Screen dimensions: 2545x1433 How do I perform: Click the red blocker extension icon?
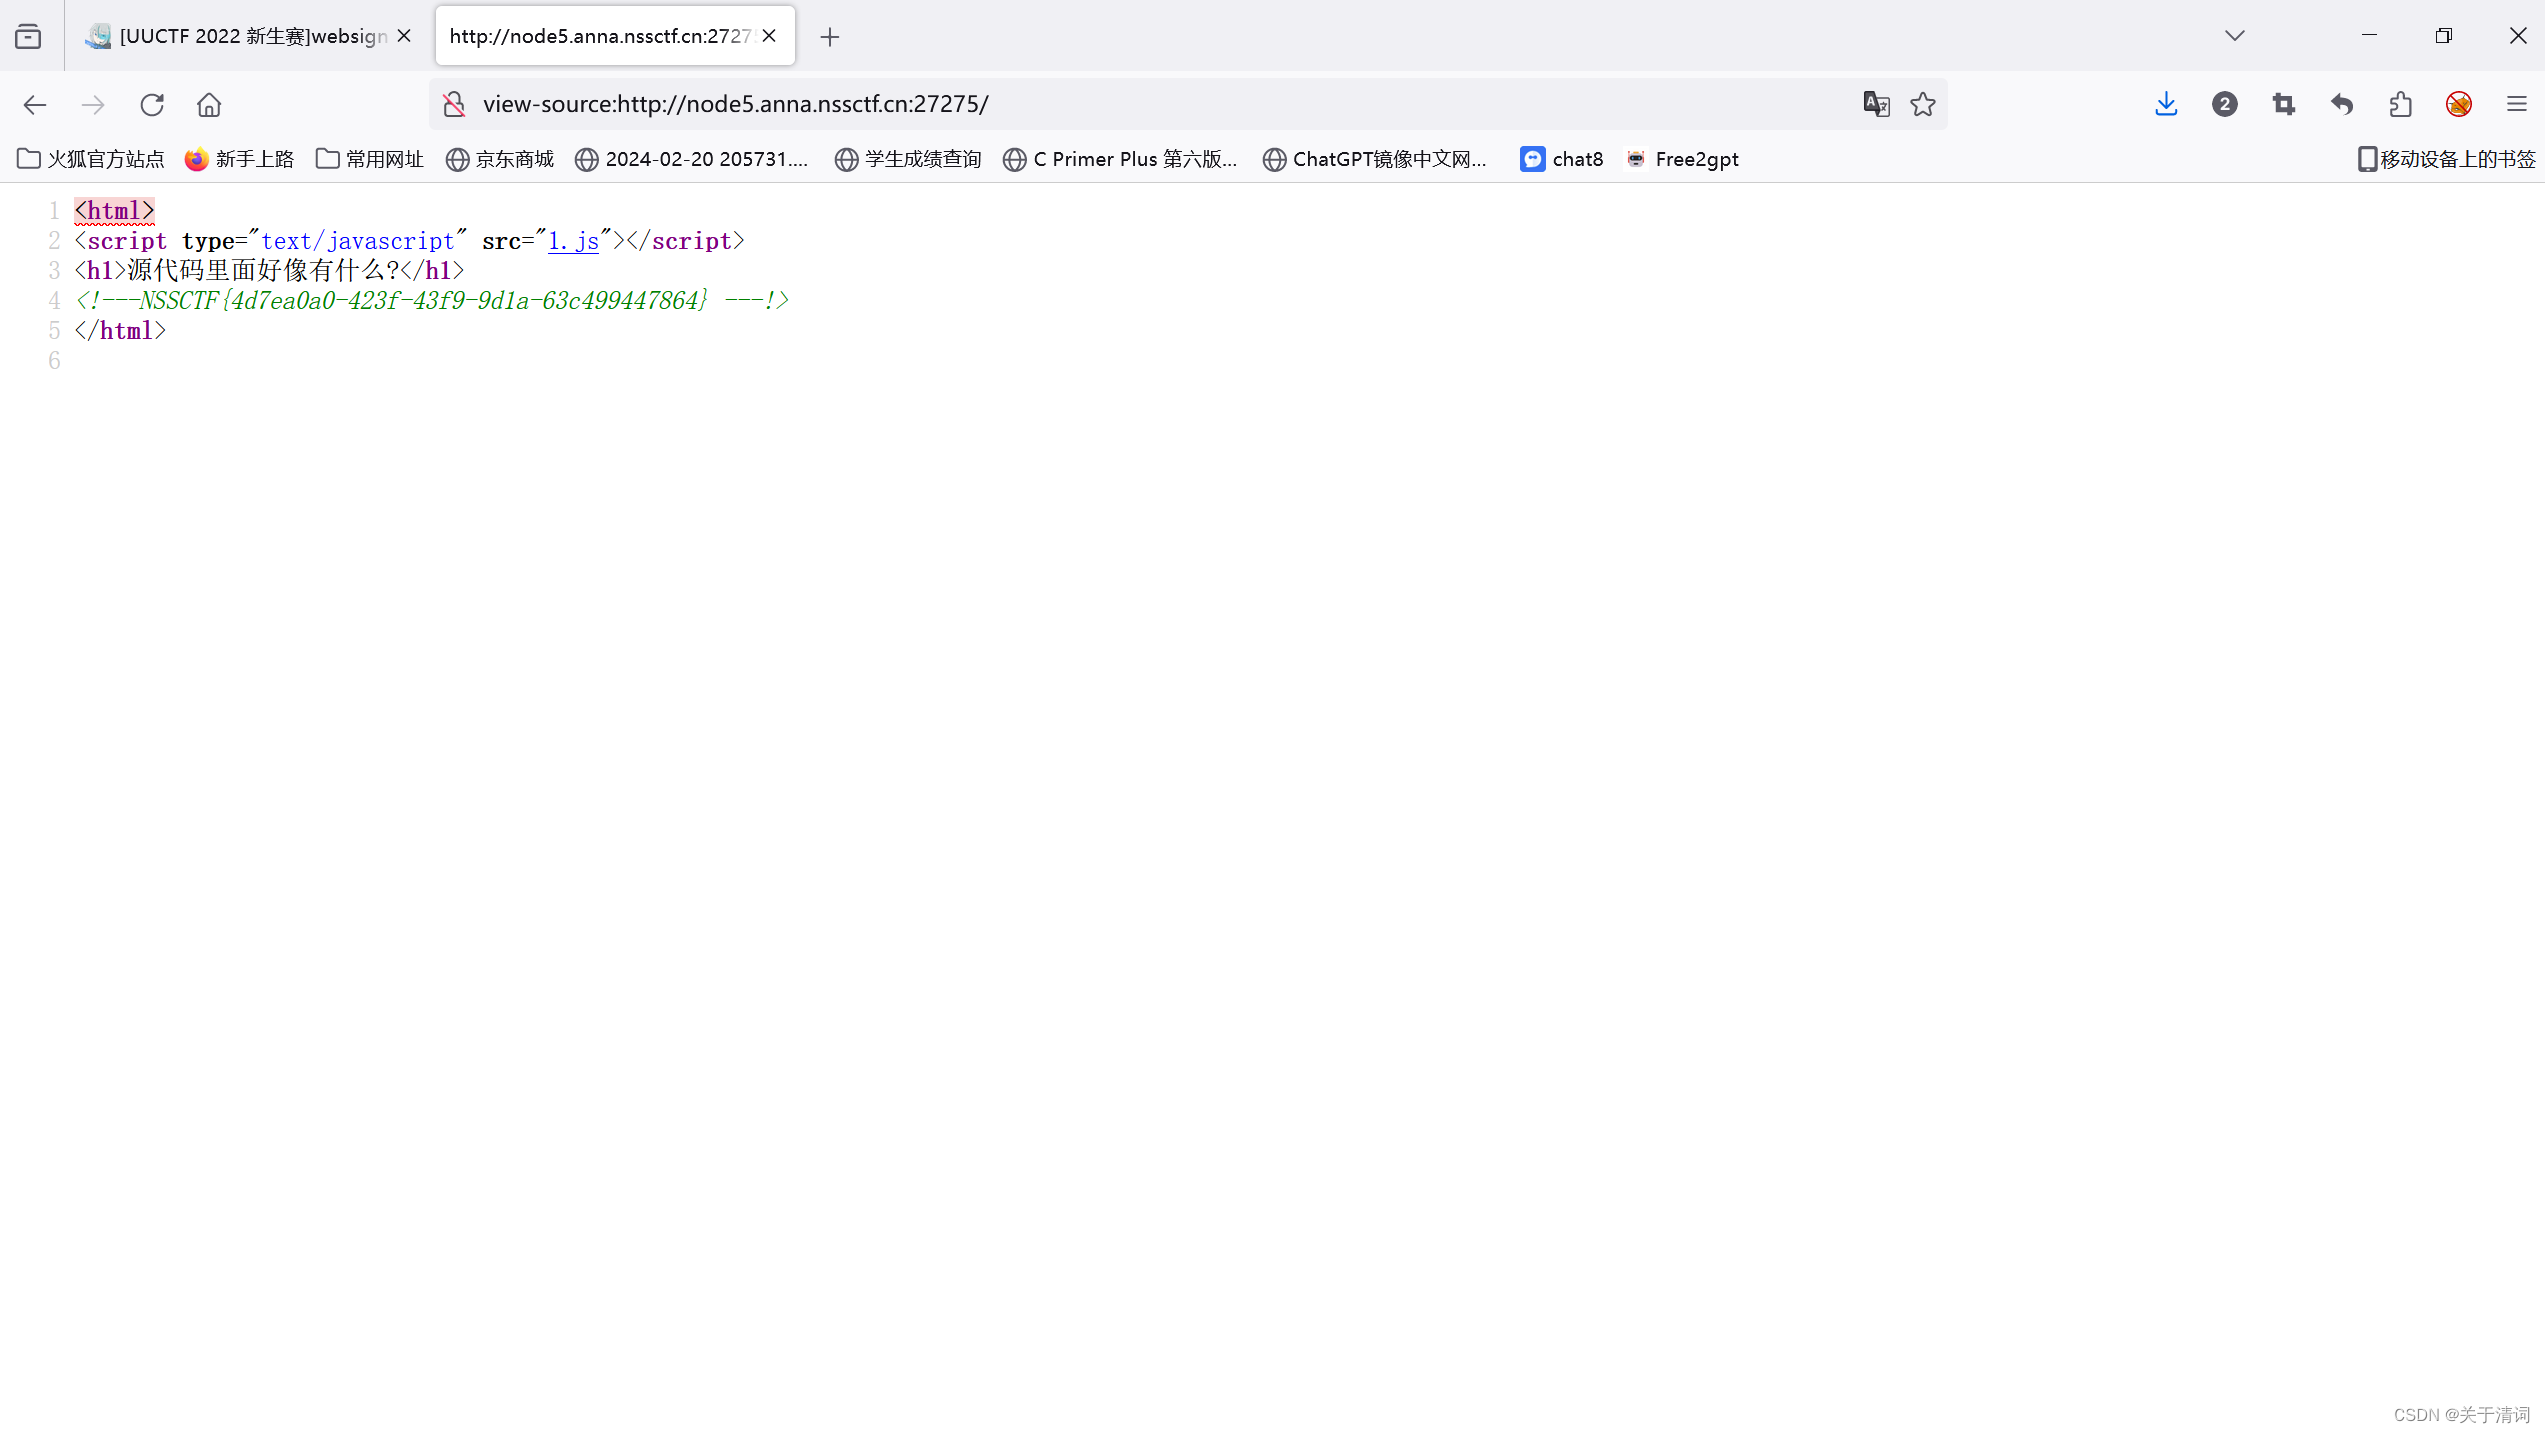click(x=2459, y=104)
